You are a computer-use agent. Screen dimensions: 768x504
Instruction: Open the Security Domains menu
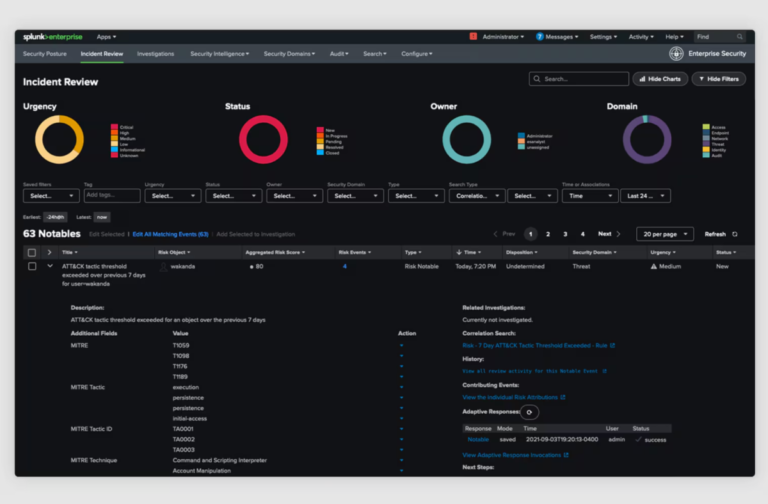click(x=289, y=54)
